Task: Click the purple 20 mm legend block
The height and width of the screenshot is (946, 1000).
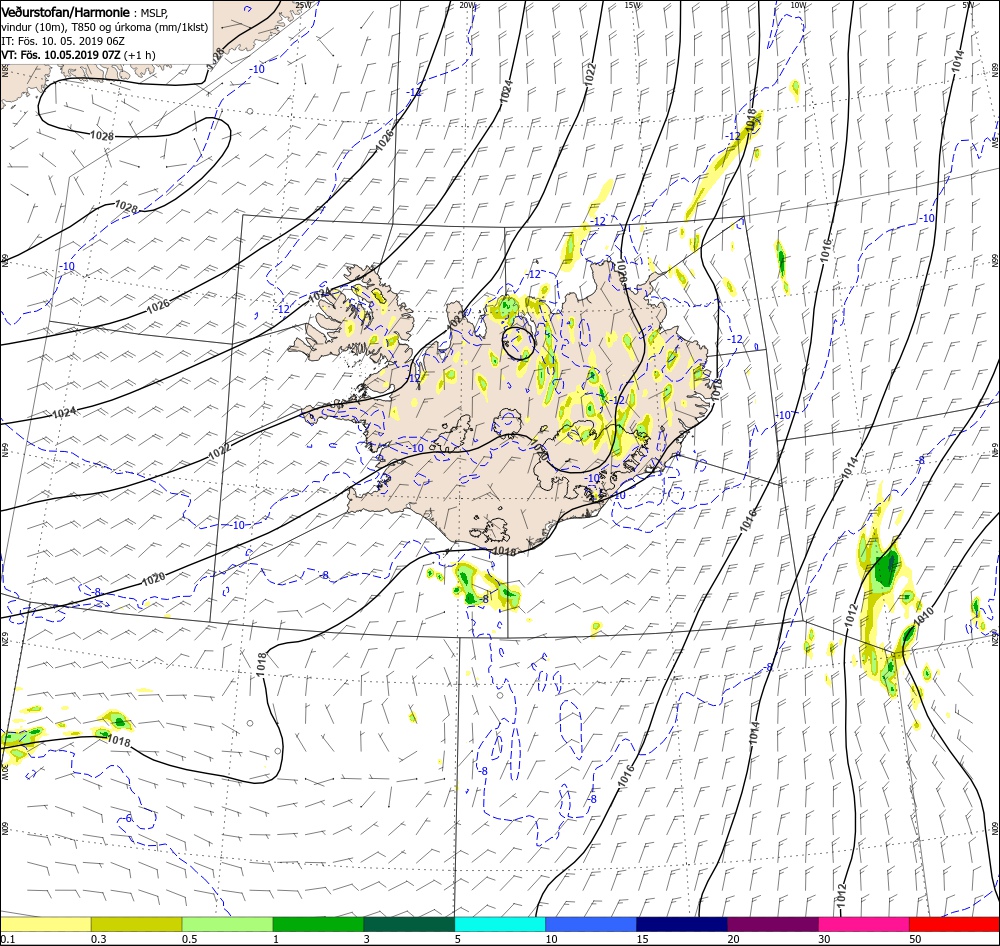Action: [x=772, y=924]
